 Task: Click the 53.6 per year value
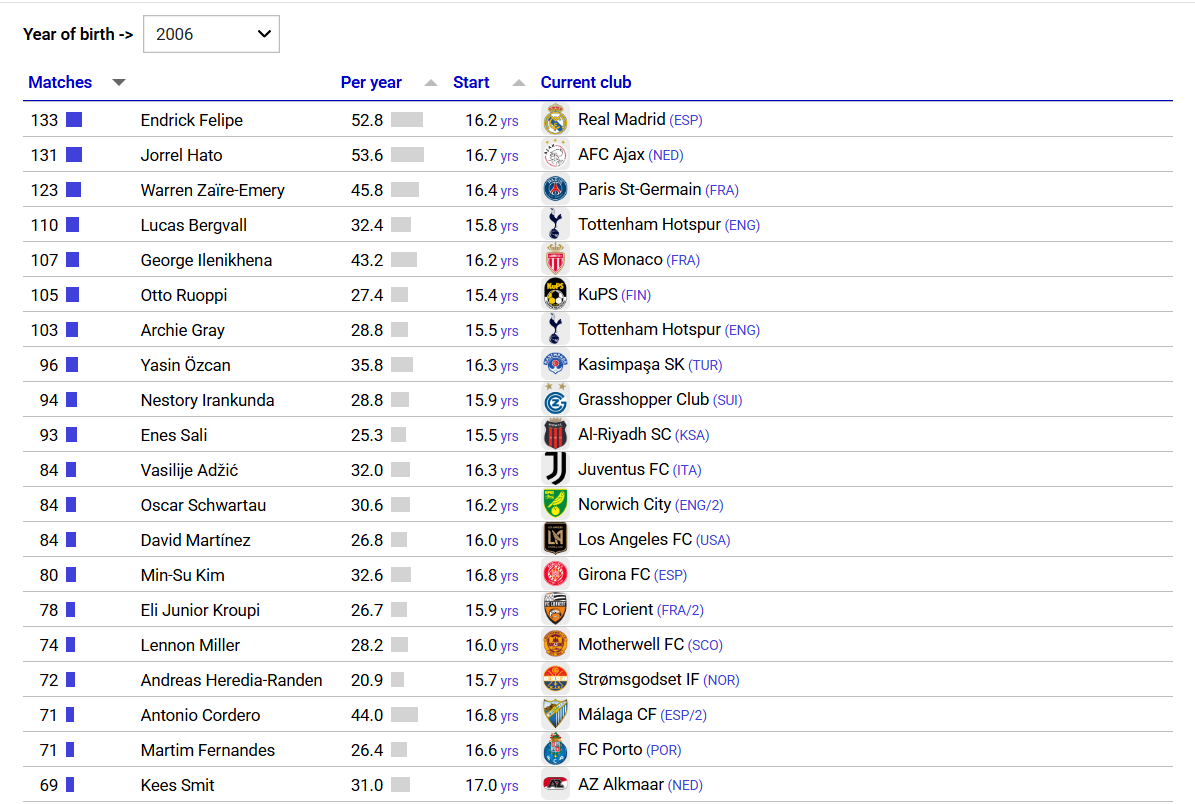(x=367, y=155)
